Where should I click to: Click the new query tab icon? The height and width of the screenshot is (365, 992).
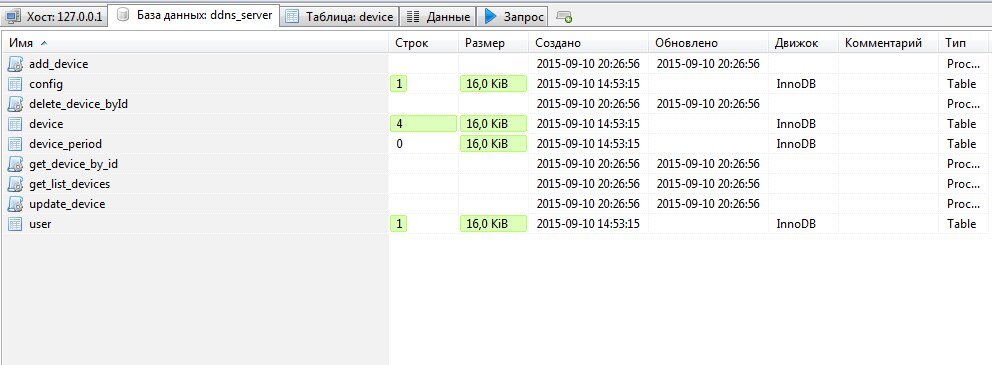click(564, 17)
